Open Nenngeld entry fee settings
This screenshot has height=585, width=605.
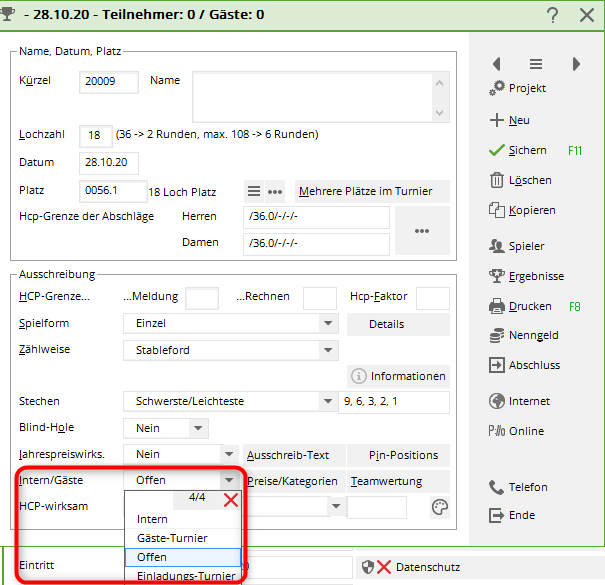pos(496,336)
